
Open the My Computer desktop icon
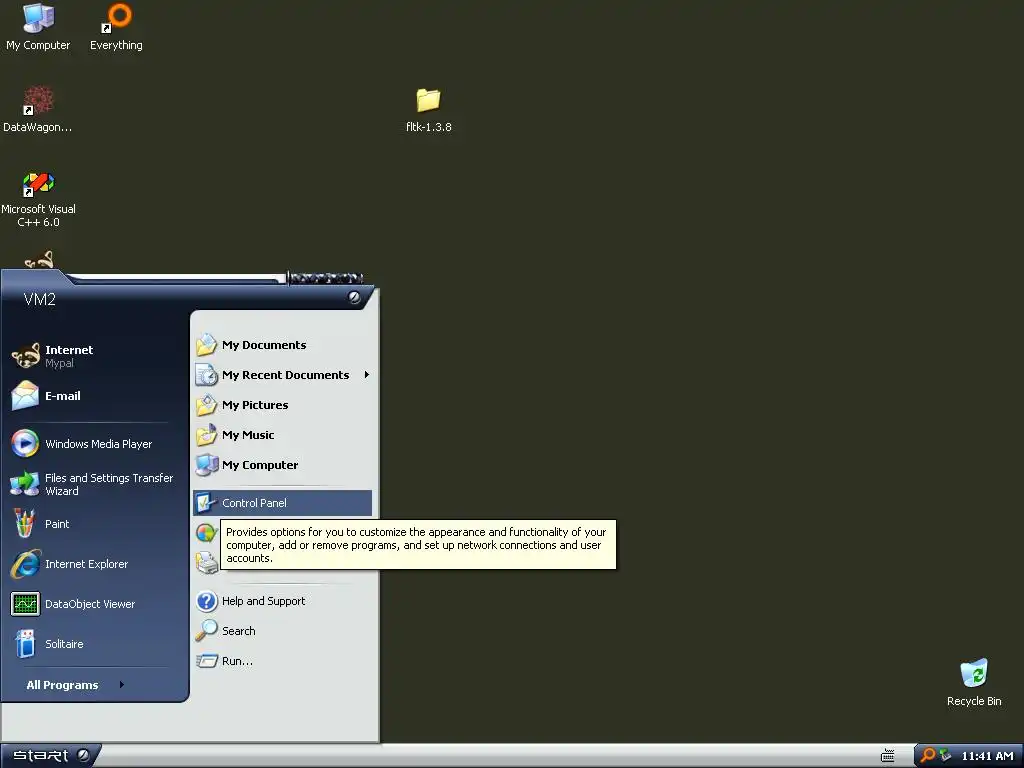38,27
